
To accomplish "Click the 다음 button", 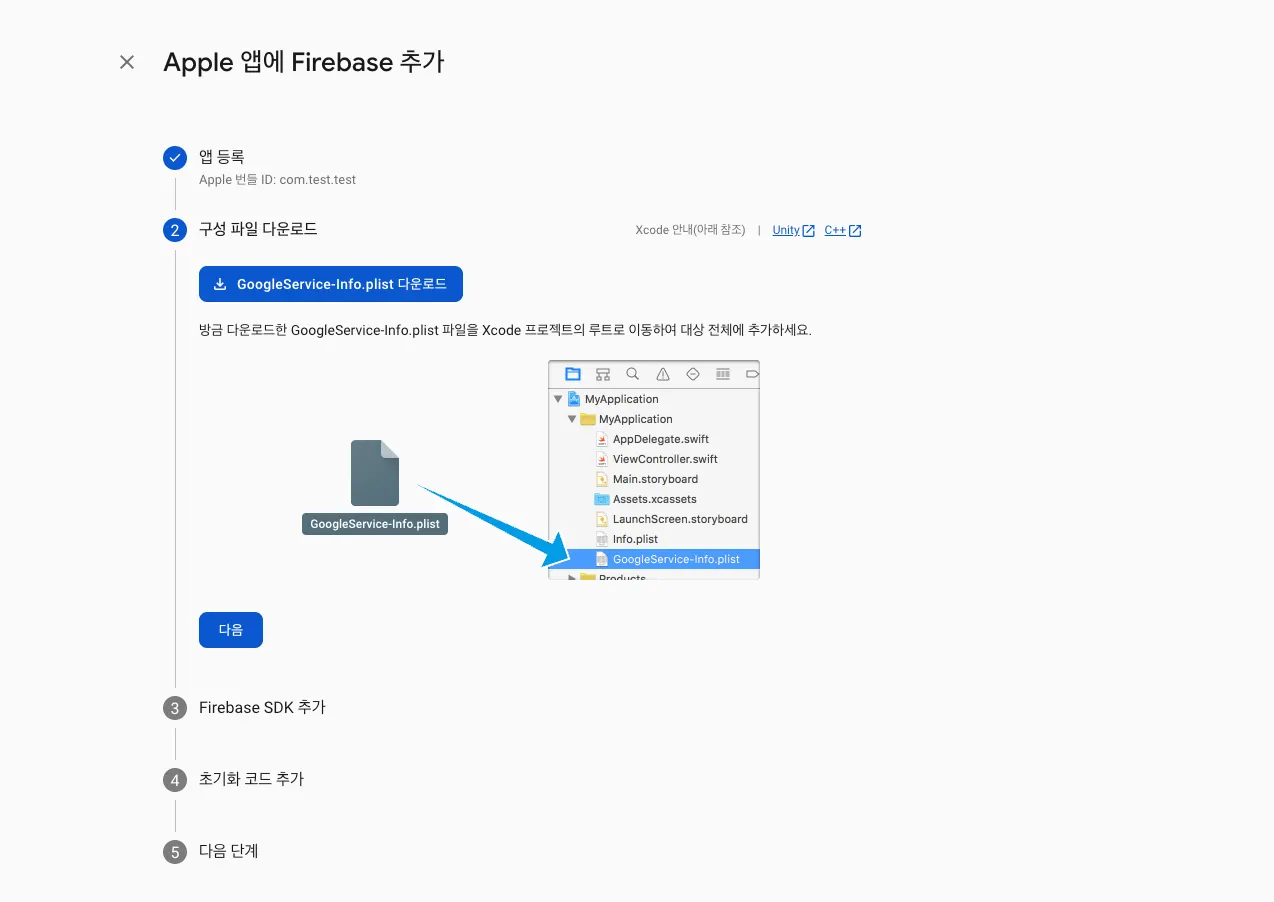I will pos(231,630).
